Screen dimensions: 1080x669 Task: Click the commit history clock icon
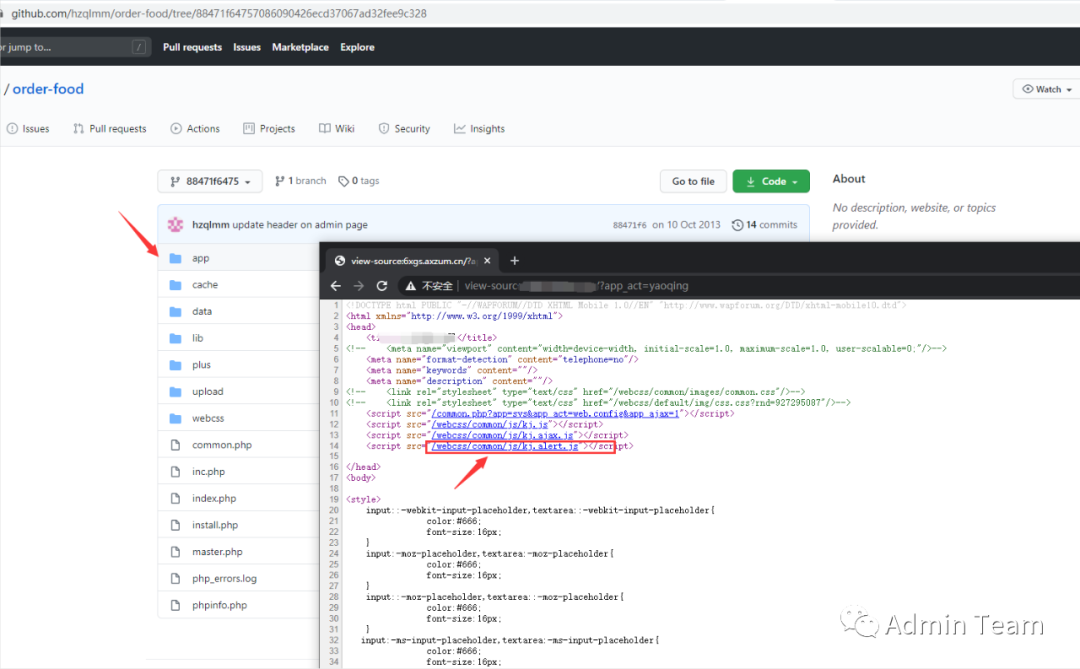click(737, 225)
